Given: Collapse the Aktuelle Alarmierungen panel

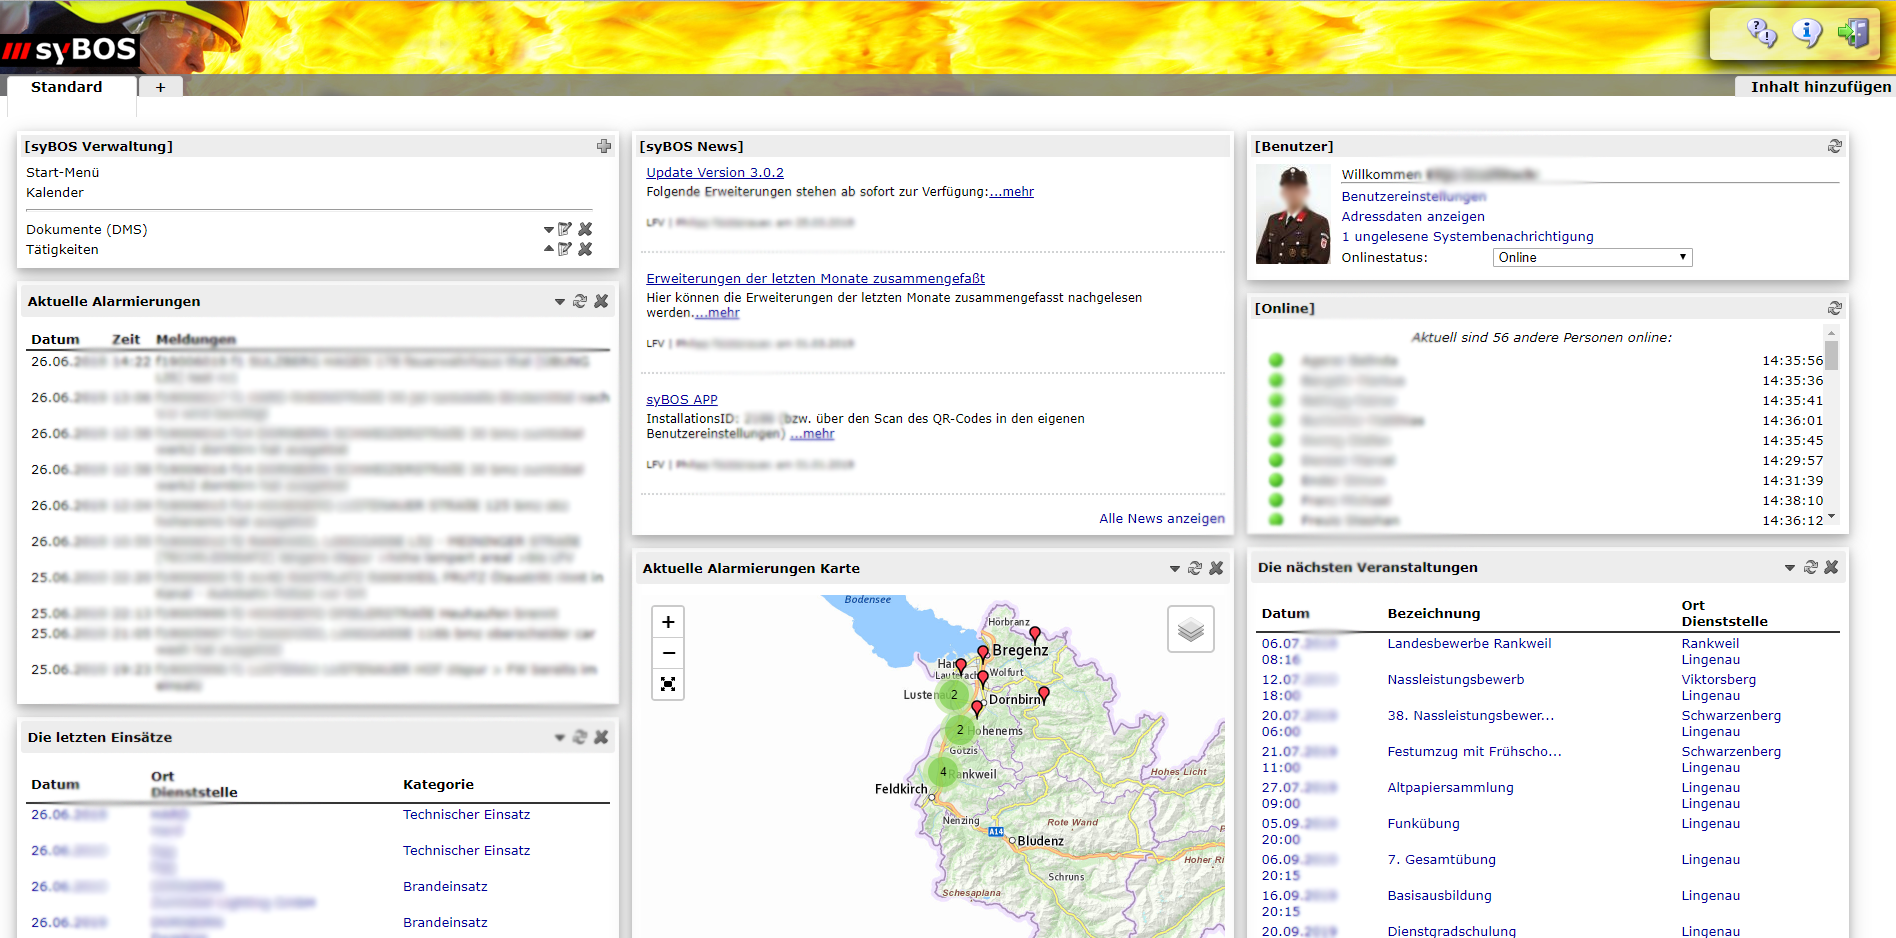Looking at the screenshot, I should (x=560, y=302).
